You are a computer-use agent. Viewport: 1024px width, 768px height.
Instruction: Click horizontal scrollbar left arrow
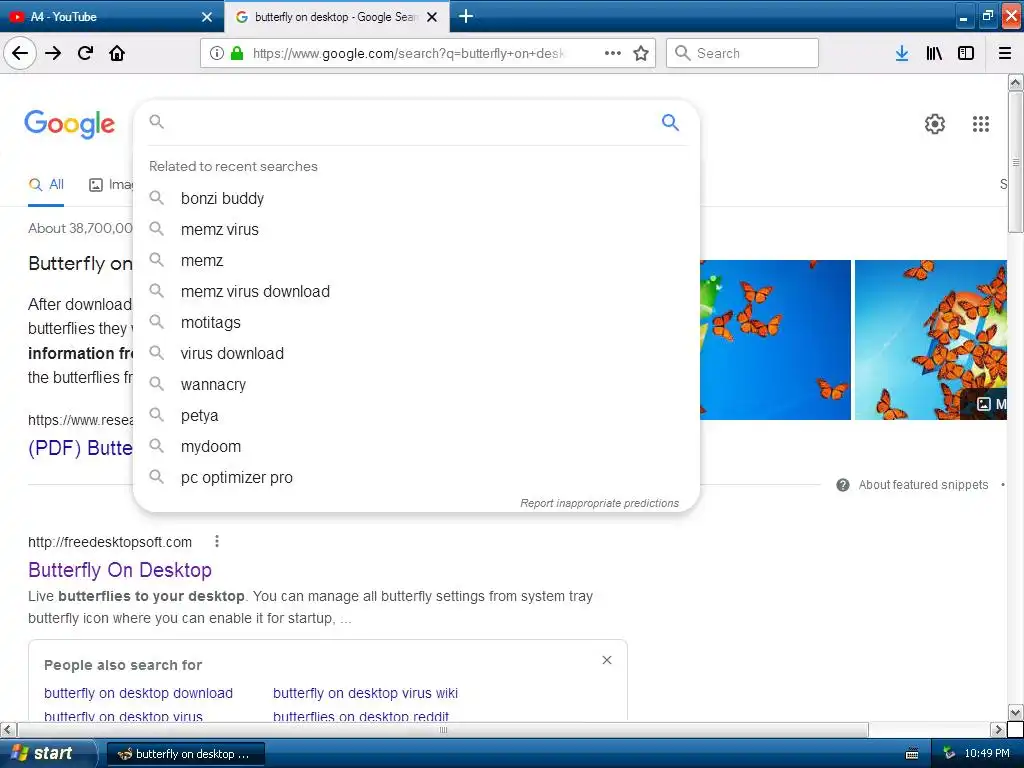(8, 729)
